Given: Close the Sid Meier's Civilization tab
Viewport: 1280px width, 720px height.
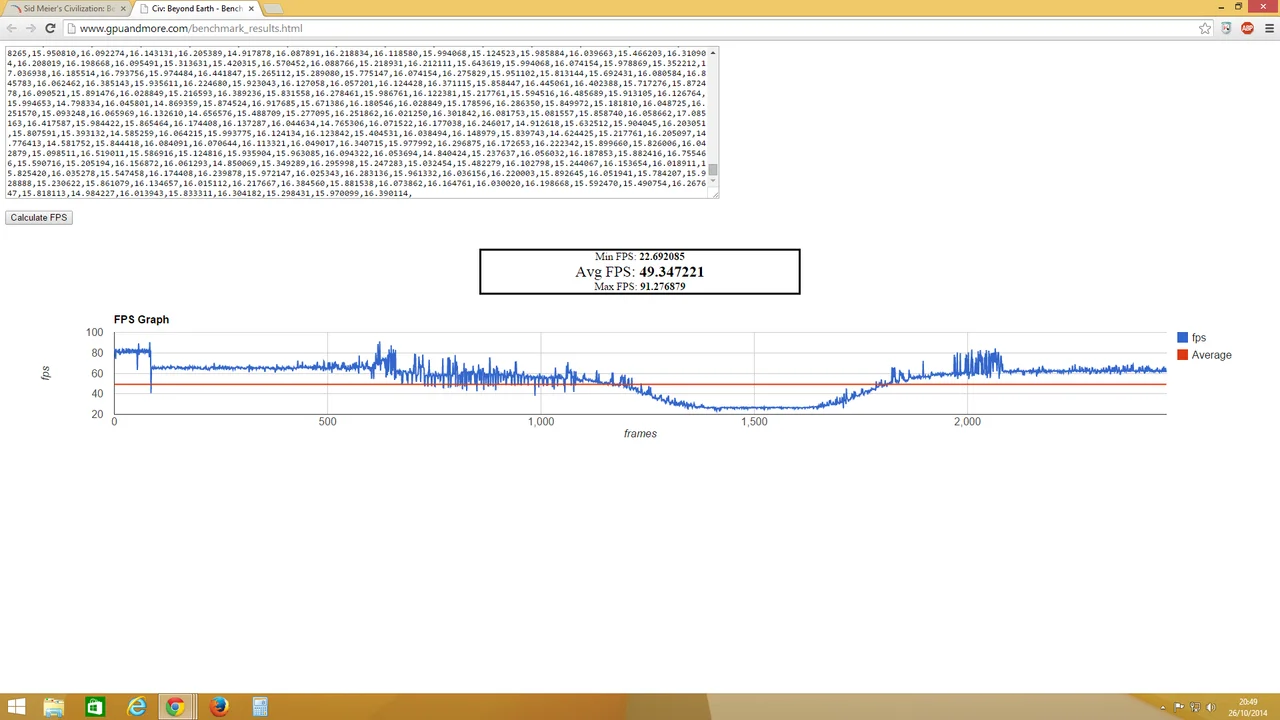Looking at the screenshot, I should pos(124,8).
